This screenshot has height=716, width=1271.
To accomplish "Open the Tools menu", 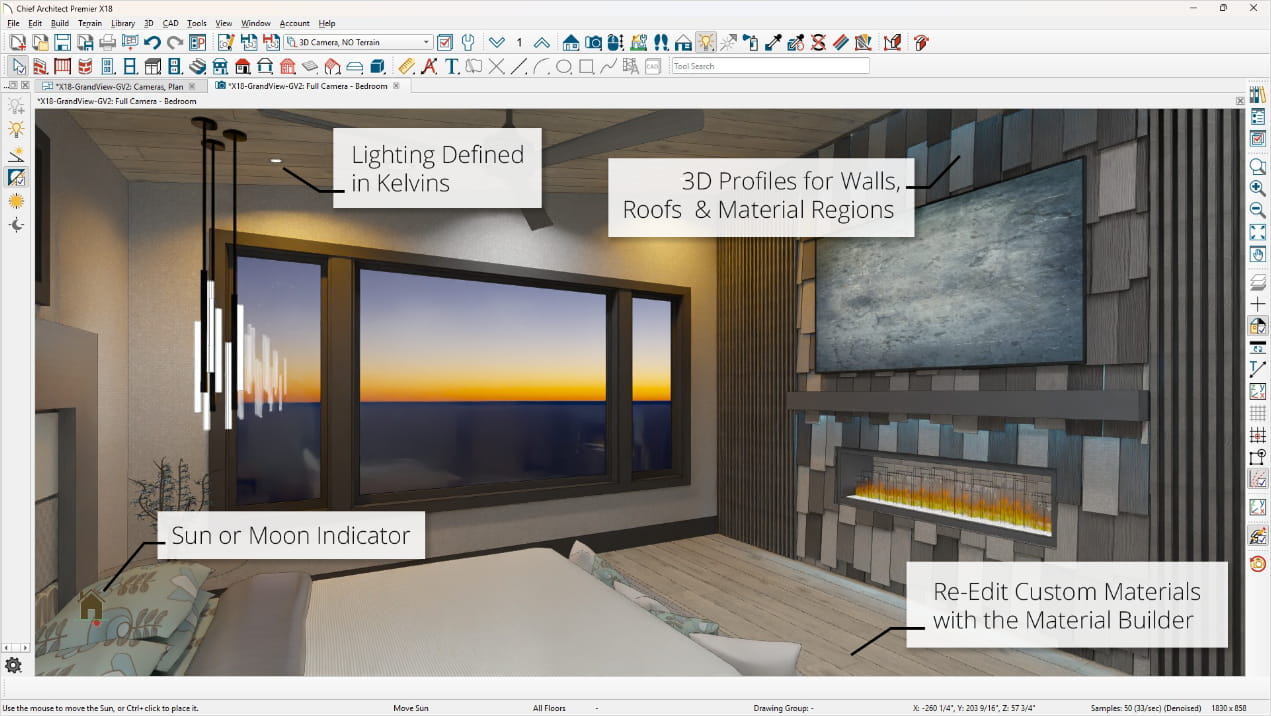I will pos(197,23).
